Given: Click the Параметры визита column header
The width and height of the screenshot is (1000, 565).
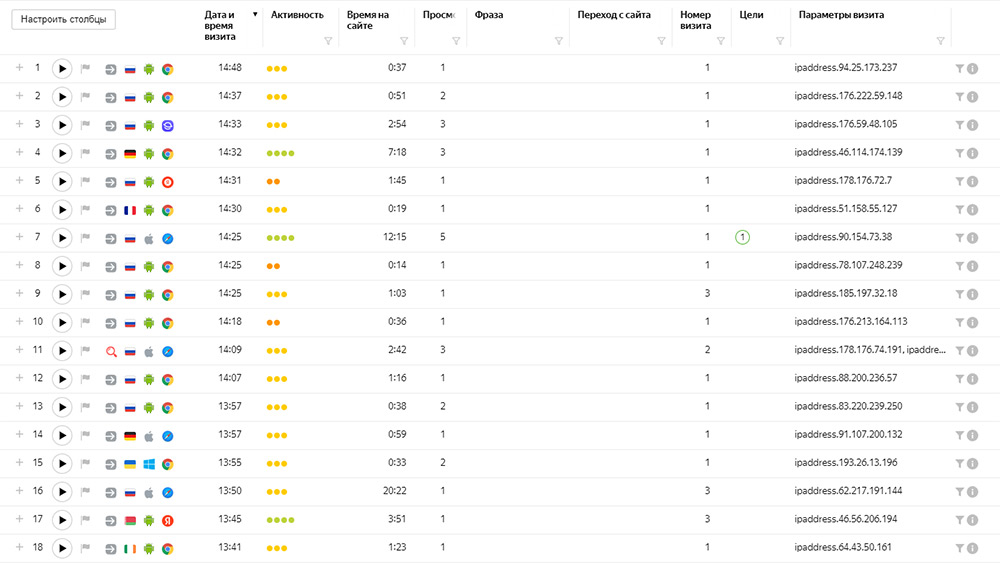Looking at the screenshot, I should pos(841,15).
